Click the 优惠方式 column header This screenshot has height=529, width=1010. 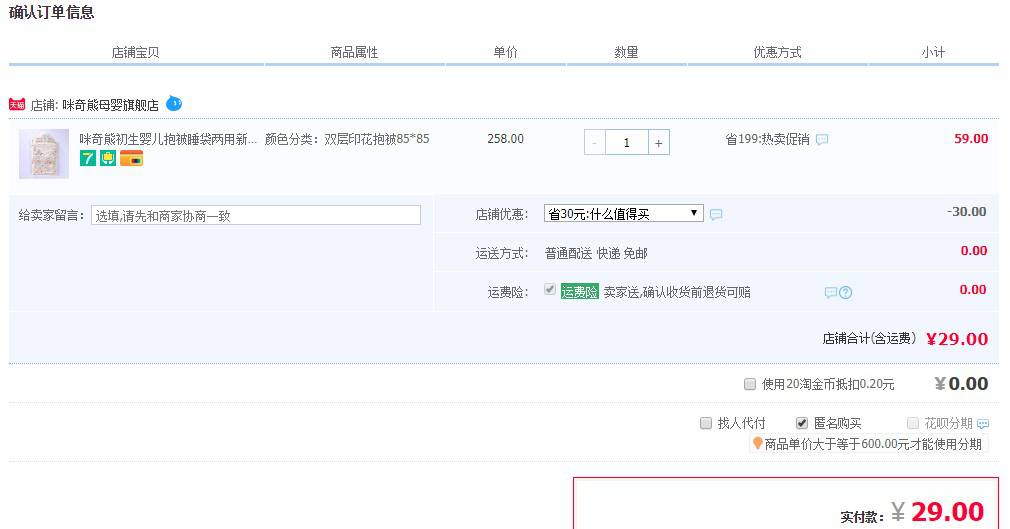[x=777, y=52]
